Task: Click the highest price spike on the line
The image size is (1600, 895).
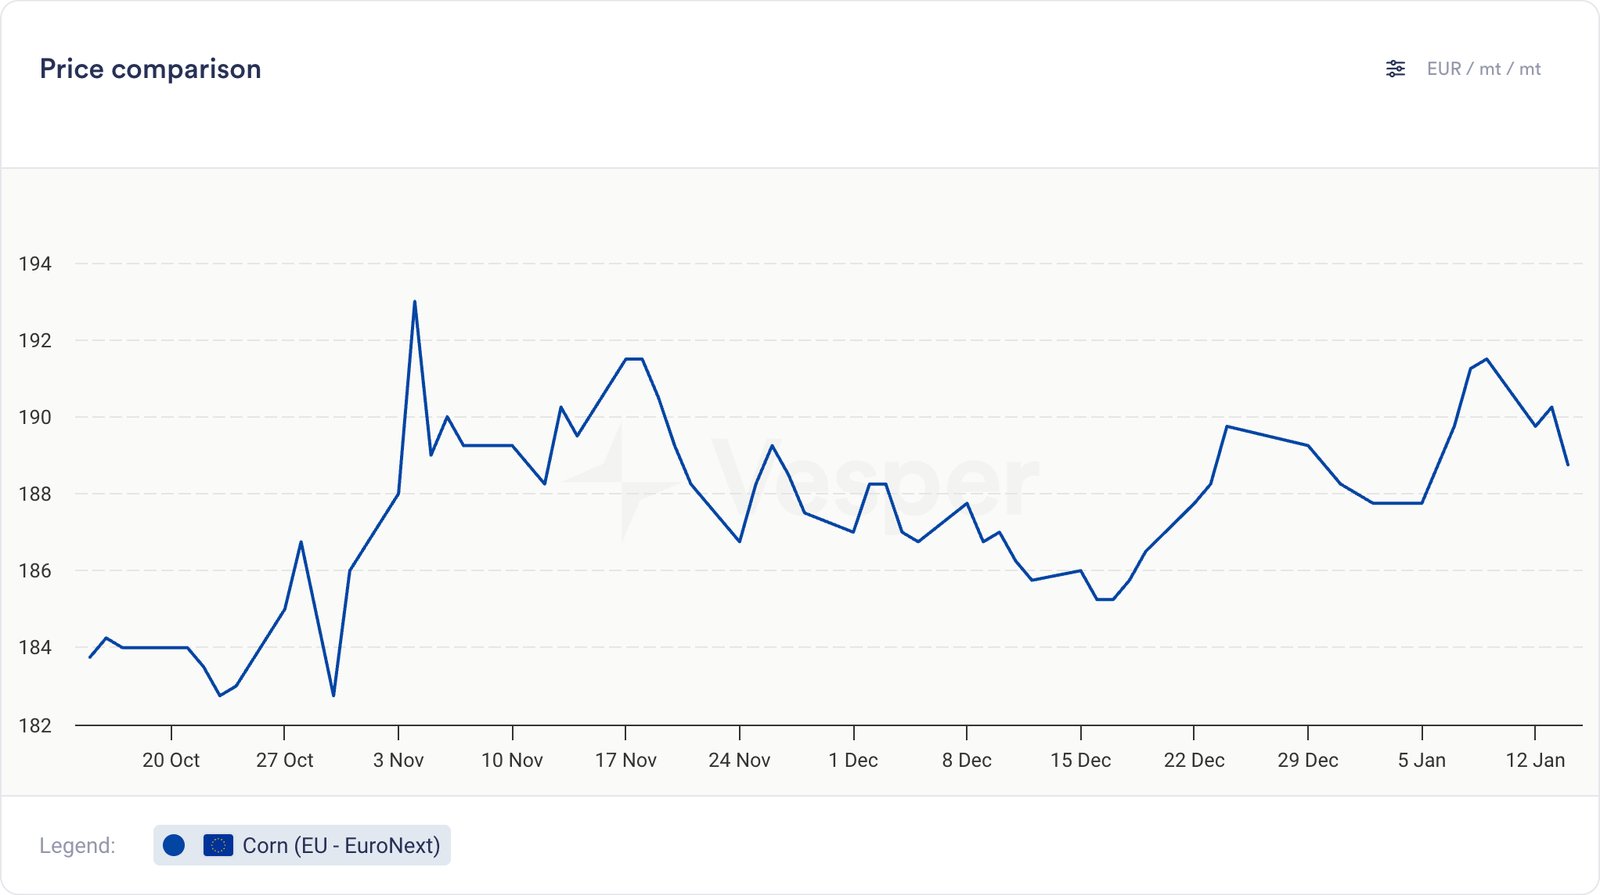Action: [x=414, y=302]
